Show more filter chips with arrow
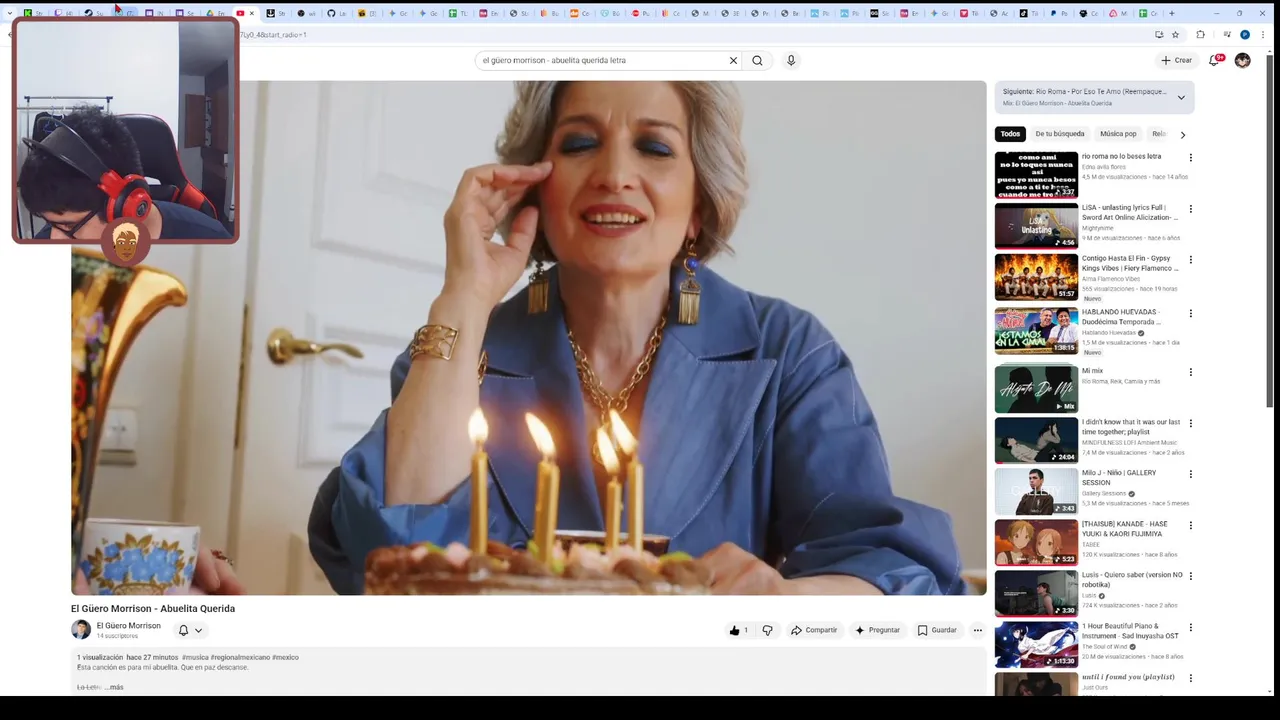The height and width of the screenshot is (720, 1280). (x=1183, y=134)
